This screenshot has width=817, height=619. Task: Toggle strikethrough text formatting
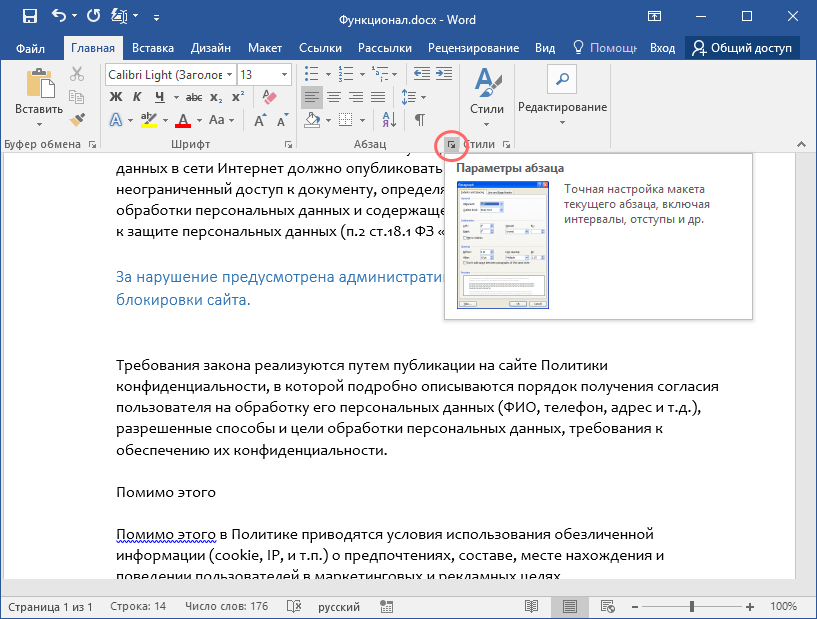(x=194, y=97)
